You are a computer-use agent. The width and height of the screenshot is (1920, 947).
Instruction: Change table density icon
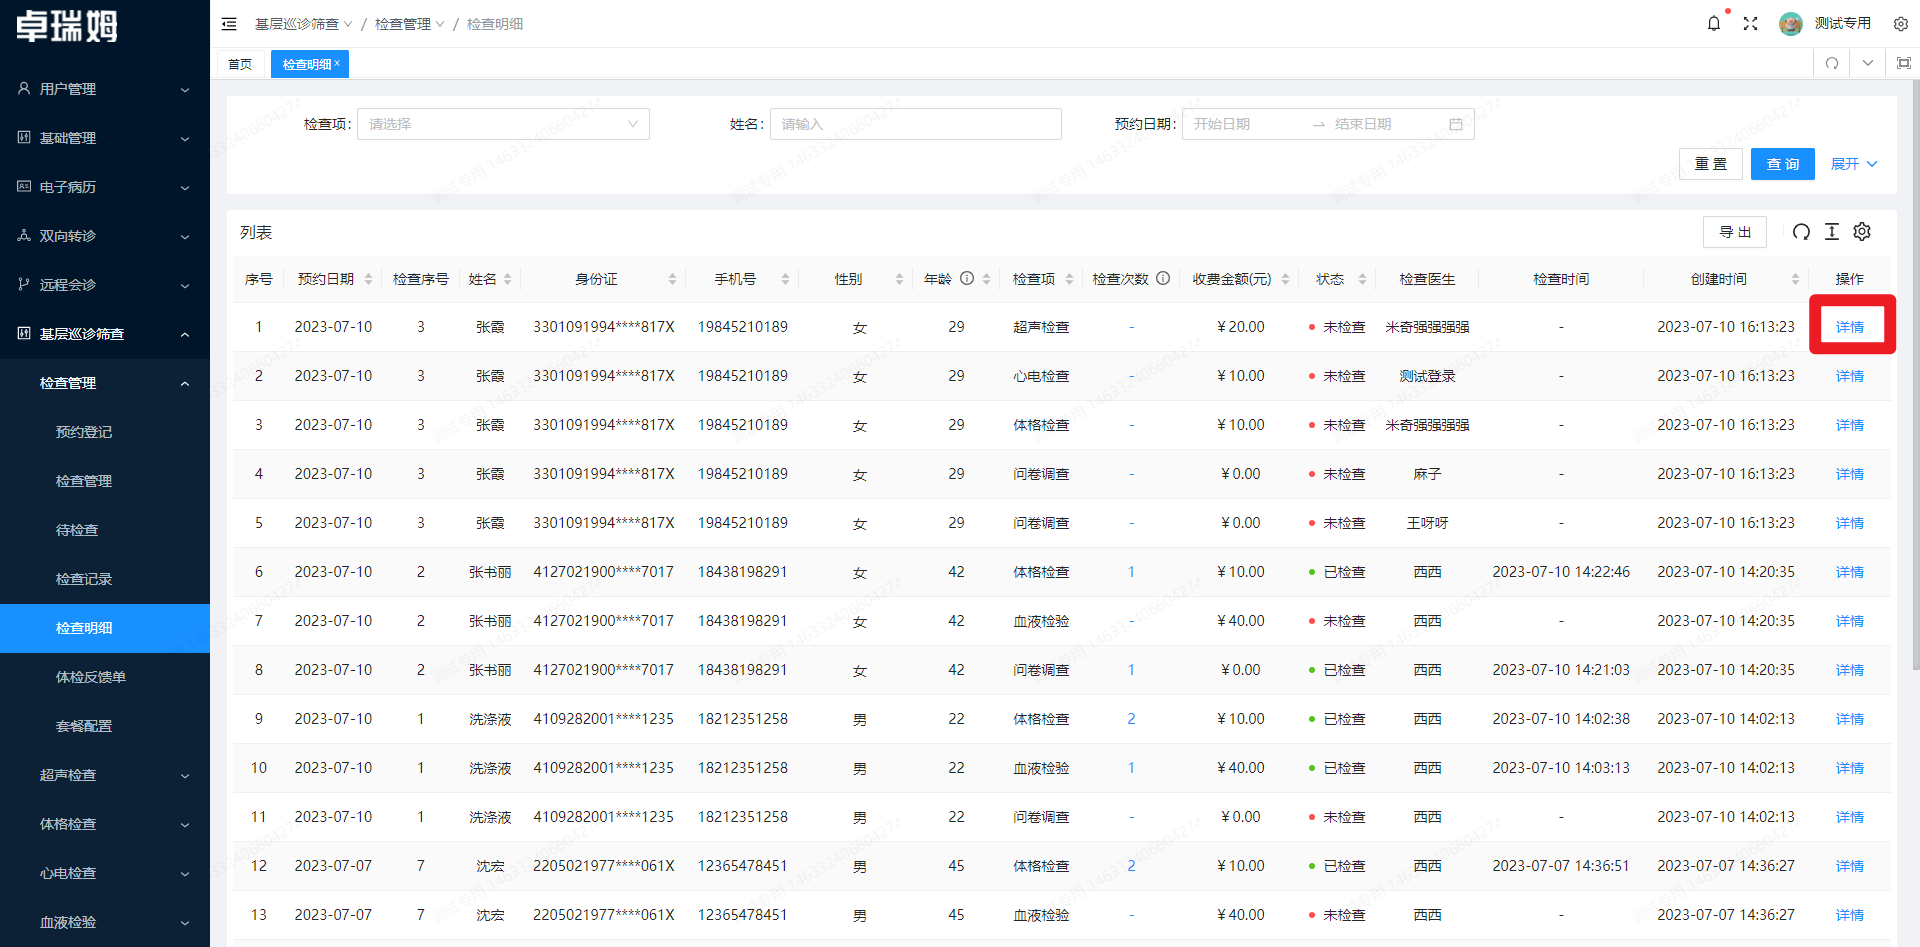pos(1832,232)
